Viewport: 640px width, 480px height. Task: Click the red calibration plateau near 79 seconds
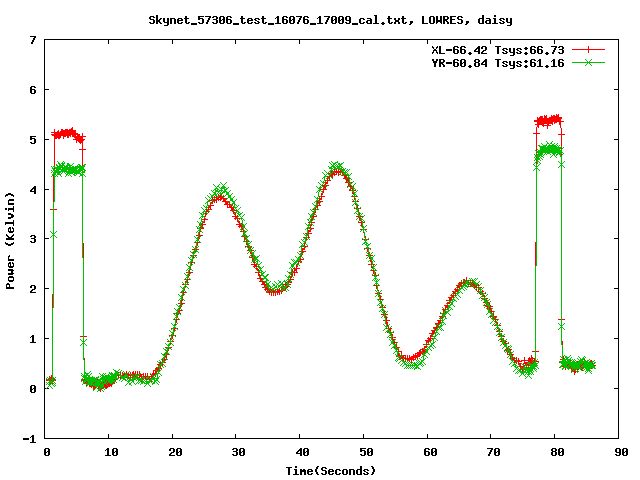pos(549,120)
